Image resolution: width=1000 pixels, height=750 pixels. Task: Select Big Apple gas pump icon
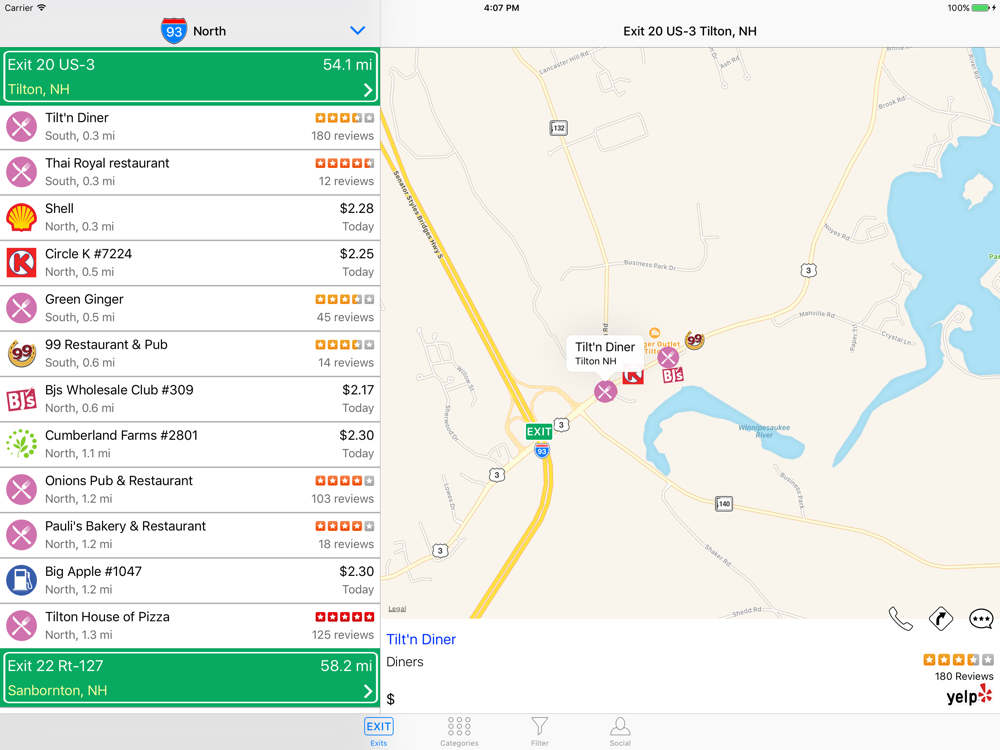[x=22, y=580]
